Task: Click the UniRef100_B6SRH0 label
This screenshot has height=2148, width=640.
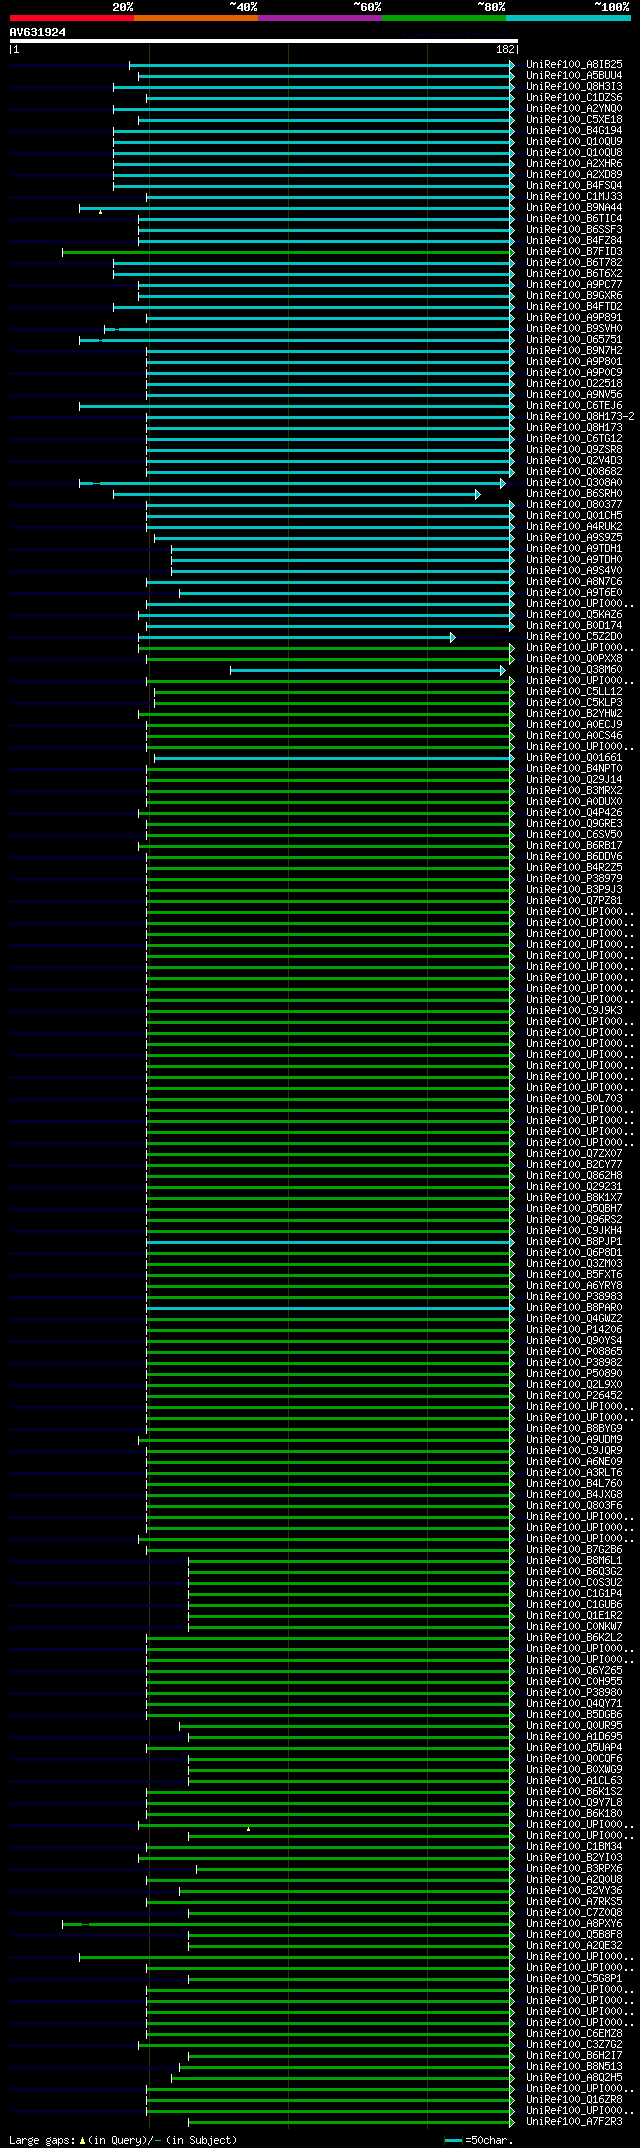Action: coord(574,493)
